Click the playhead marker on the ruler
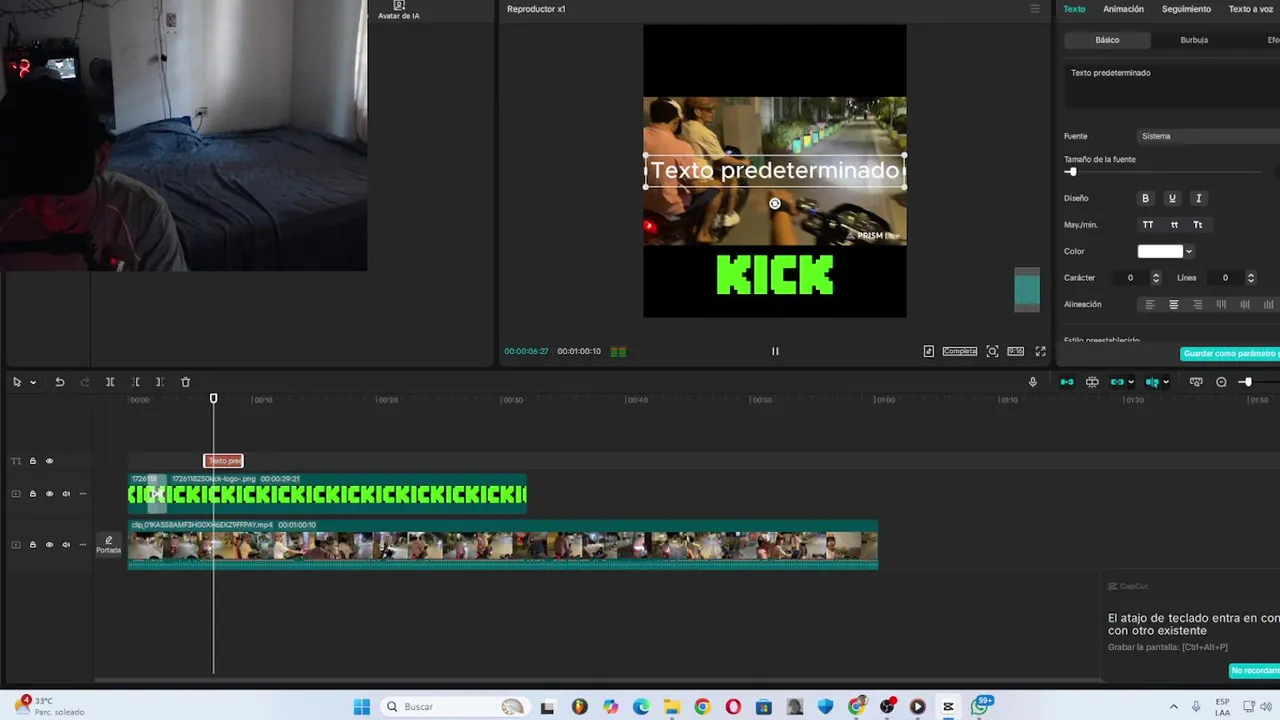 (x=213, y=399)
